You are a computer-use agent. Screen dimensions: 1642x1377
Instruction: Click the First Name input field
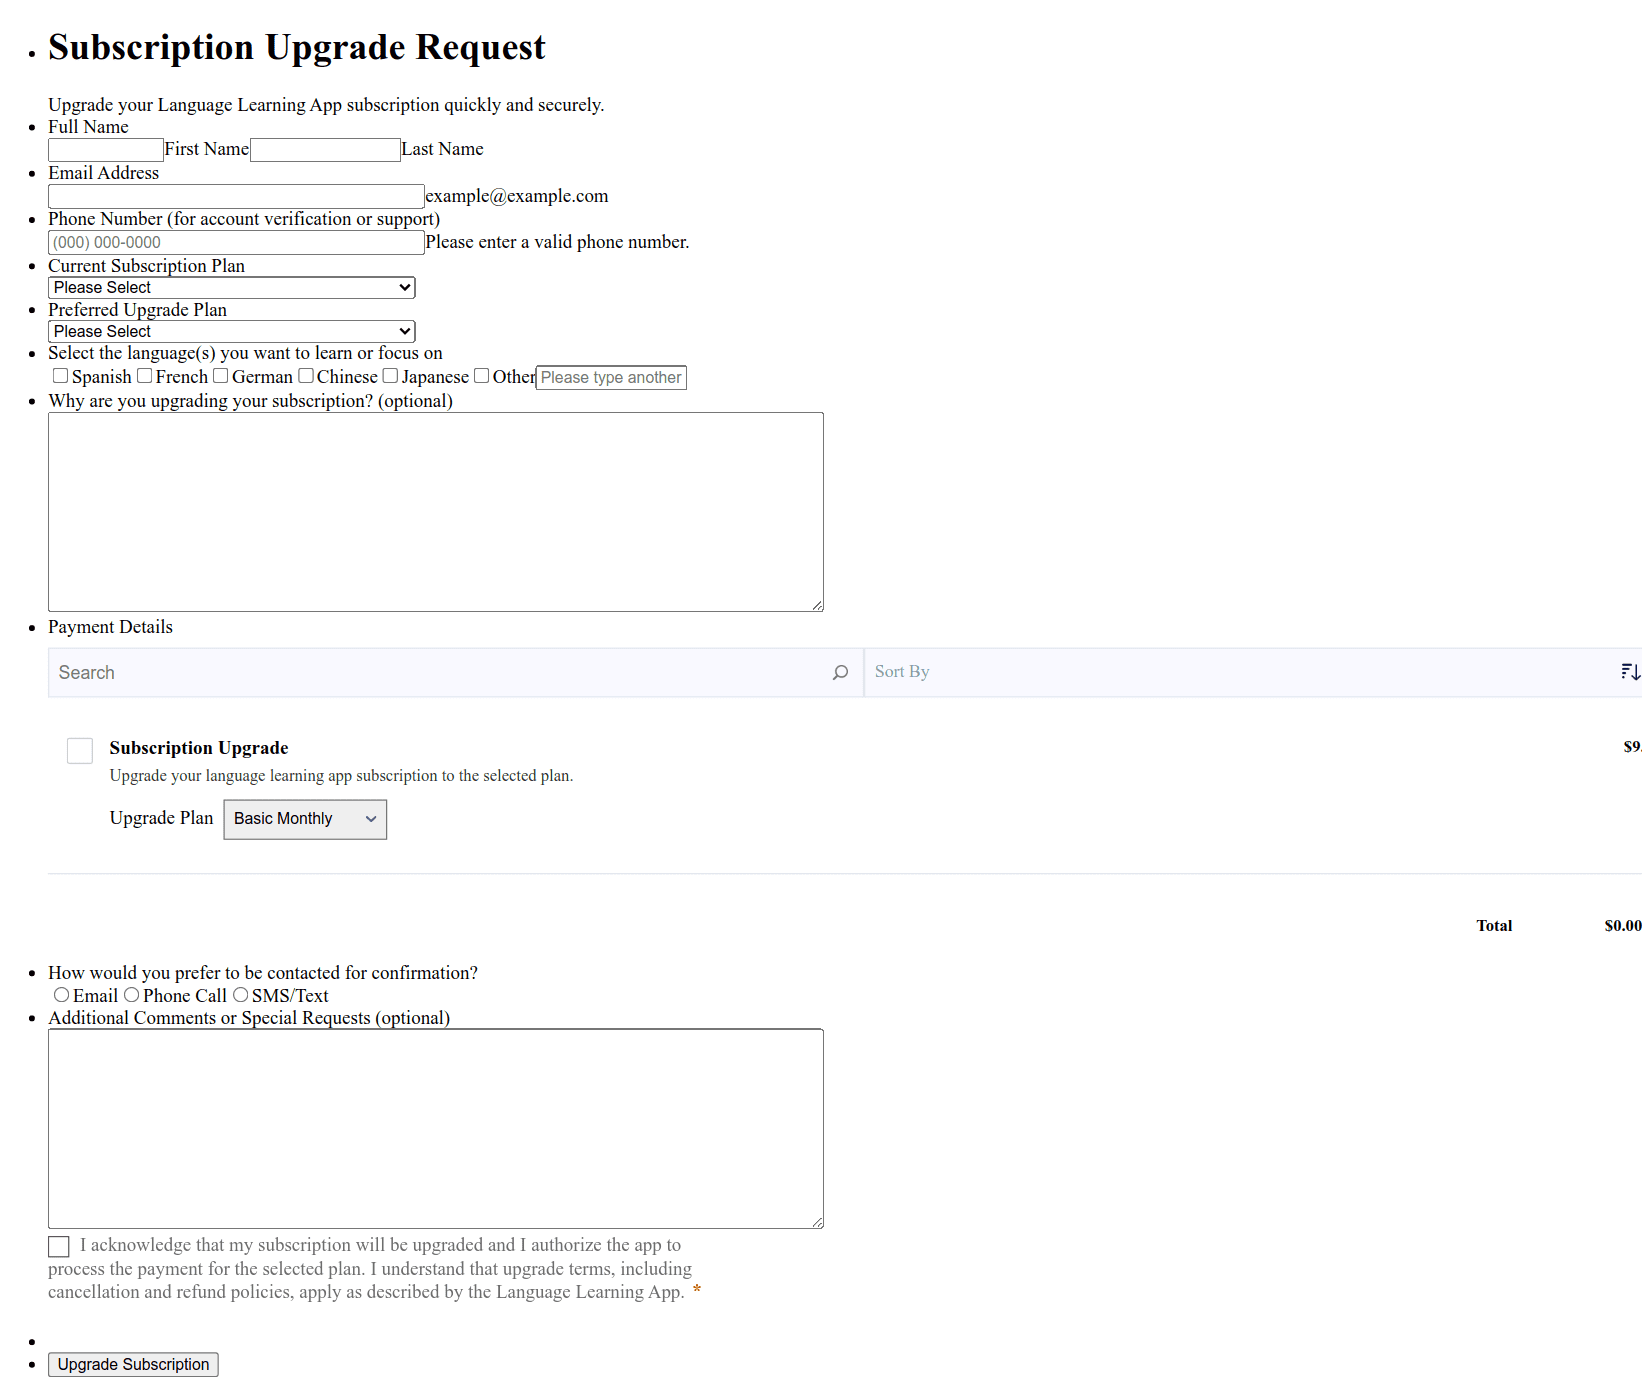(106, 150)
